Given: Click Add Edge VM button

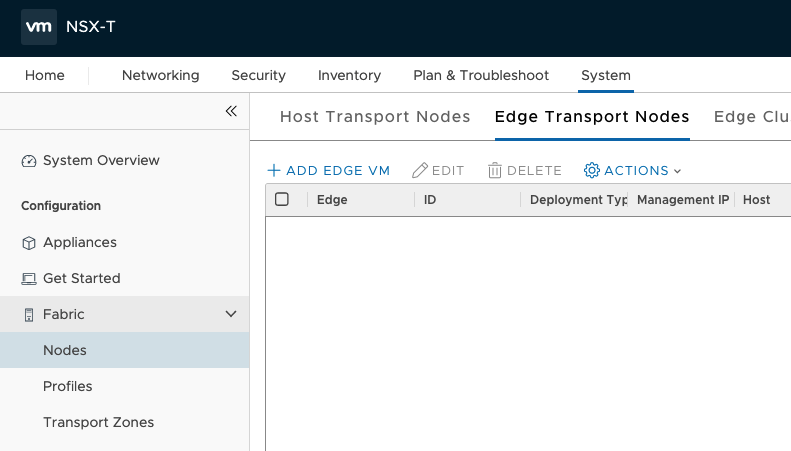Looking at the screenshot, I should 328,171.
